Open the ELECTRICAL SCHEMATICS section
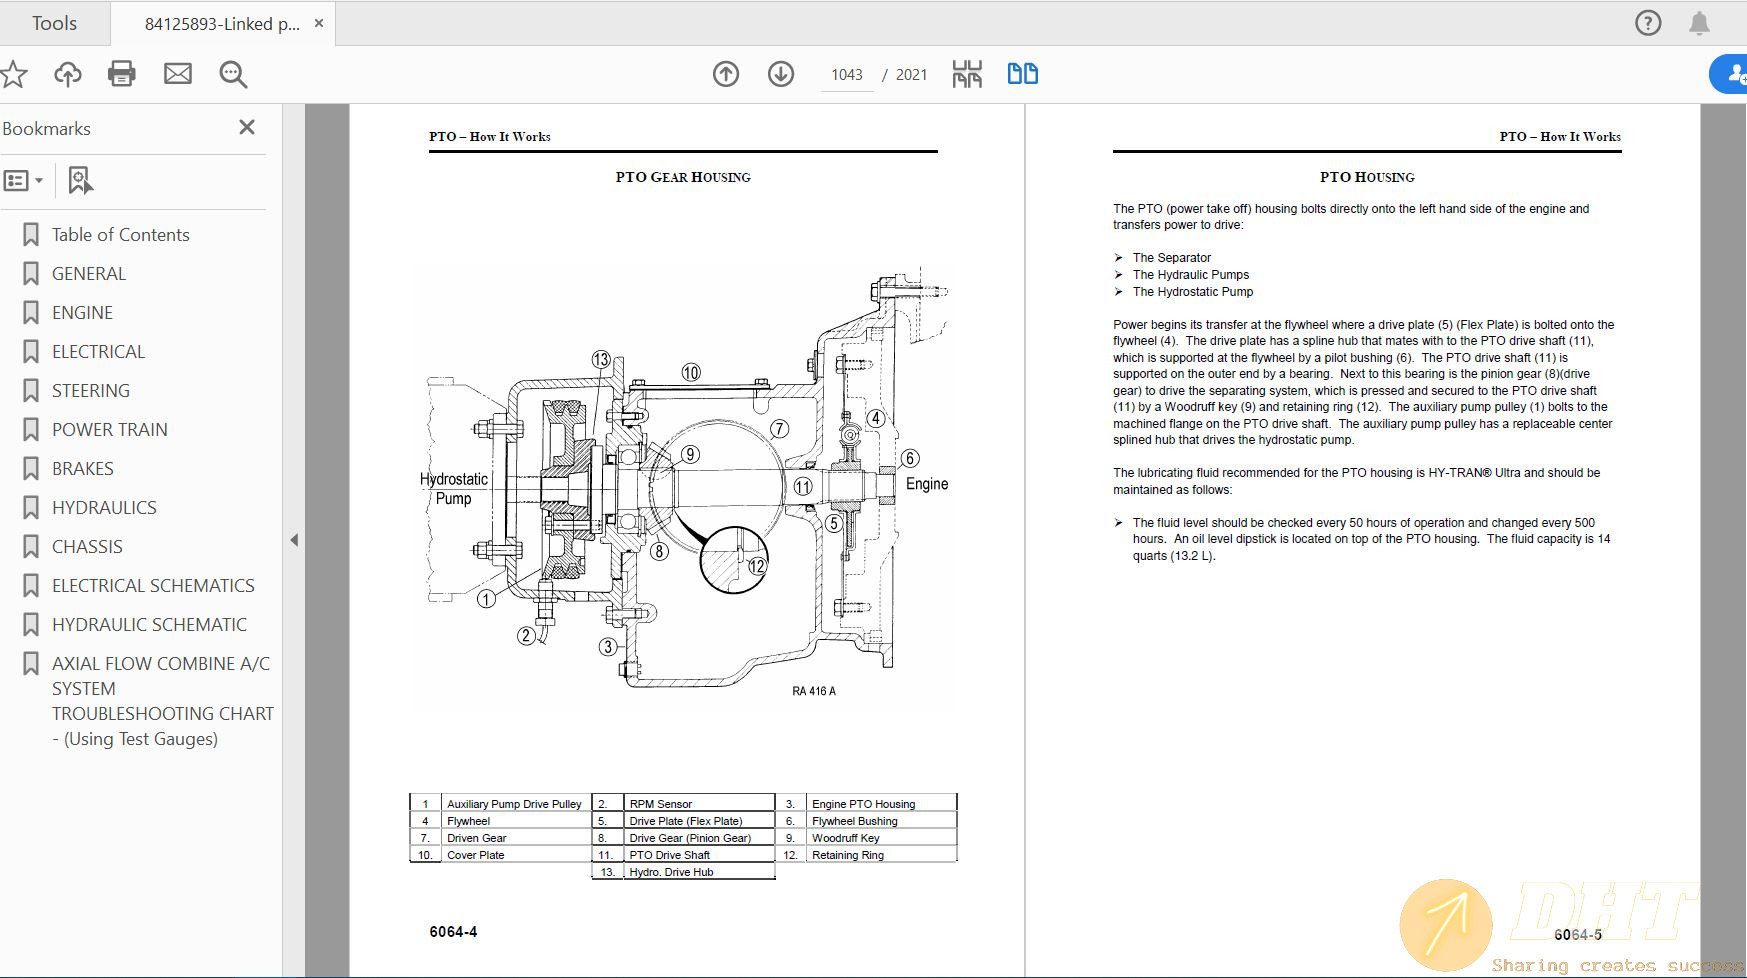This screenshot has height=978, width=1747. click(152, 585)
